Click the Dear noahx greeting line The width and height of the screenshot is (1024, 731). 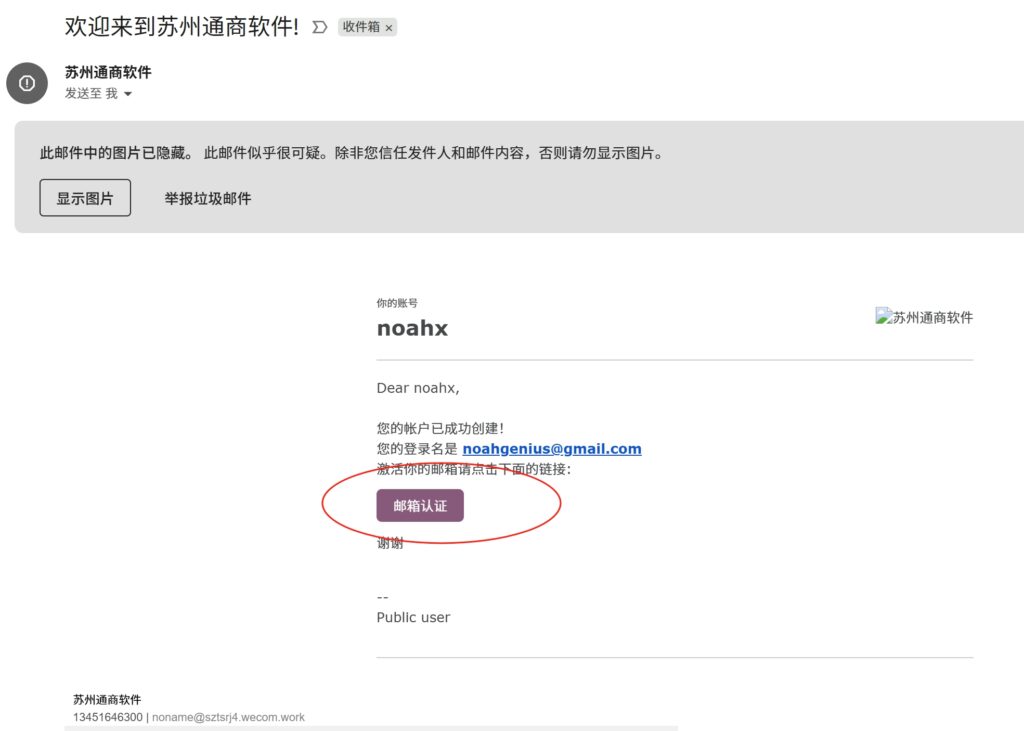pyautogui.click(x=418, y=388)
